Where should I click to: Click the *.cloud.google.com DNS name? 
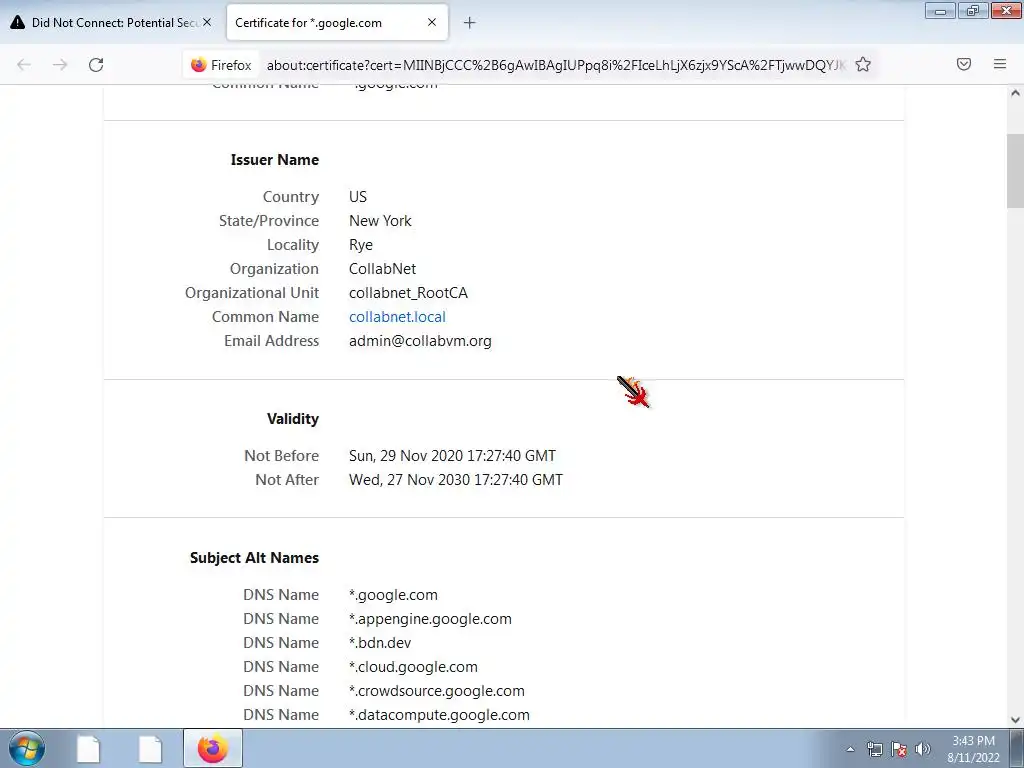pos(413,667)
